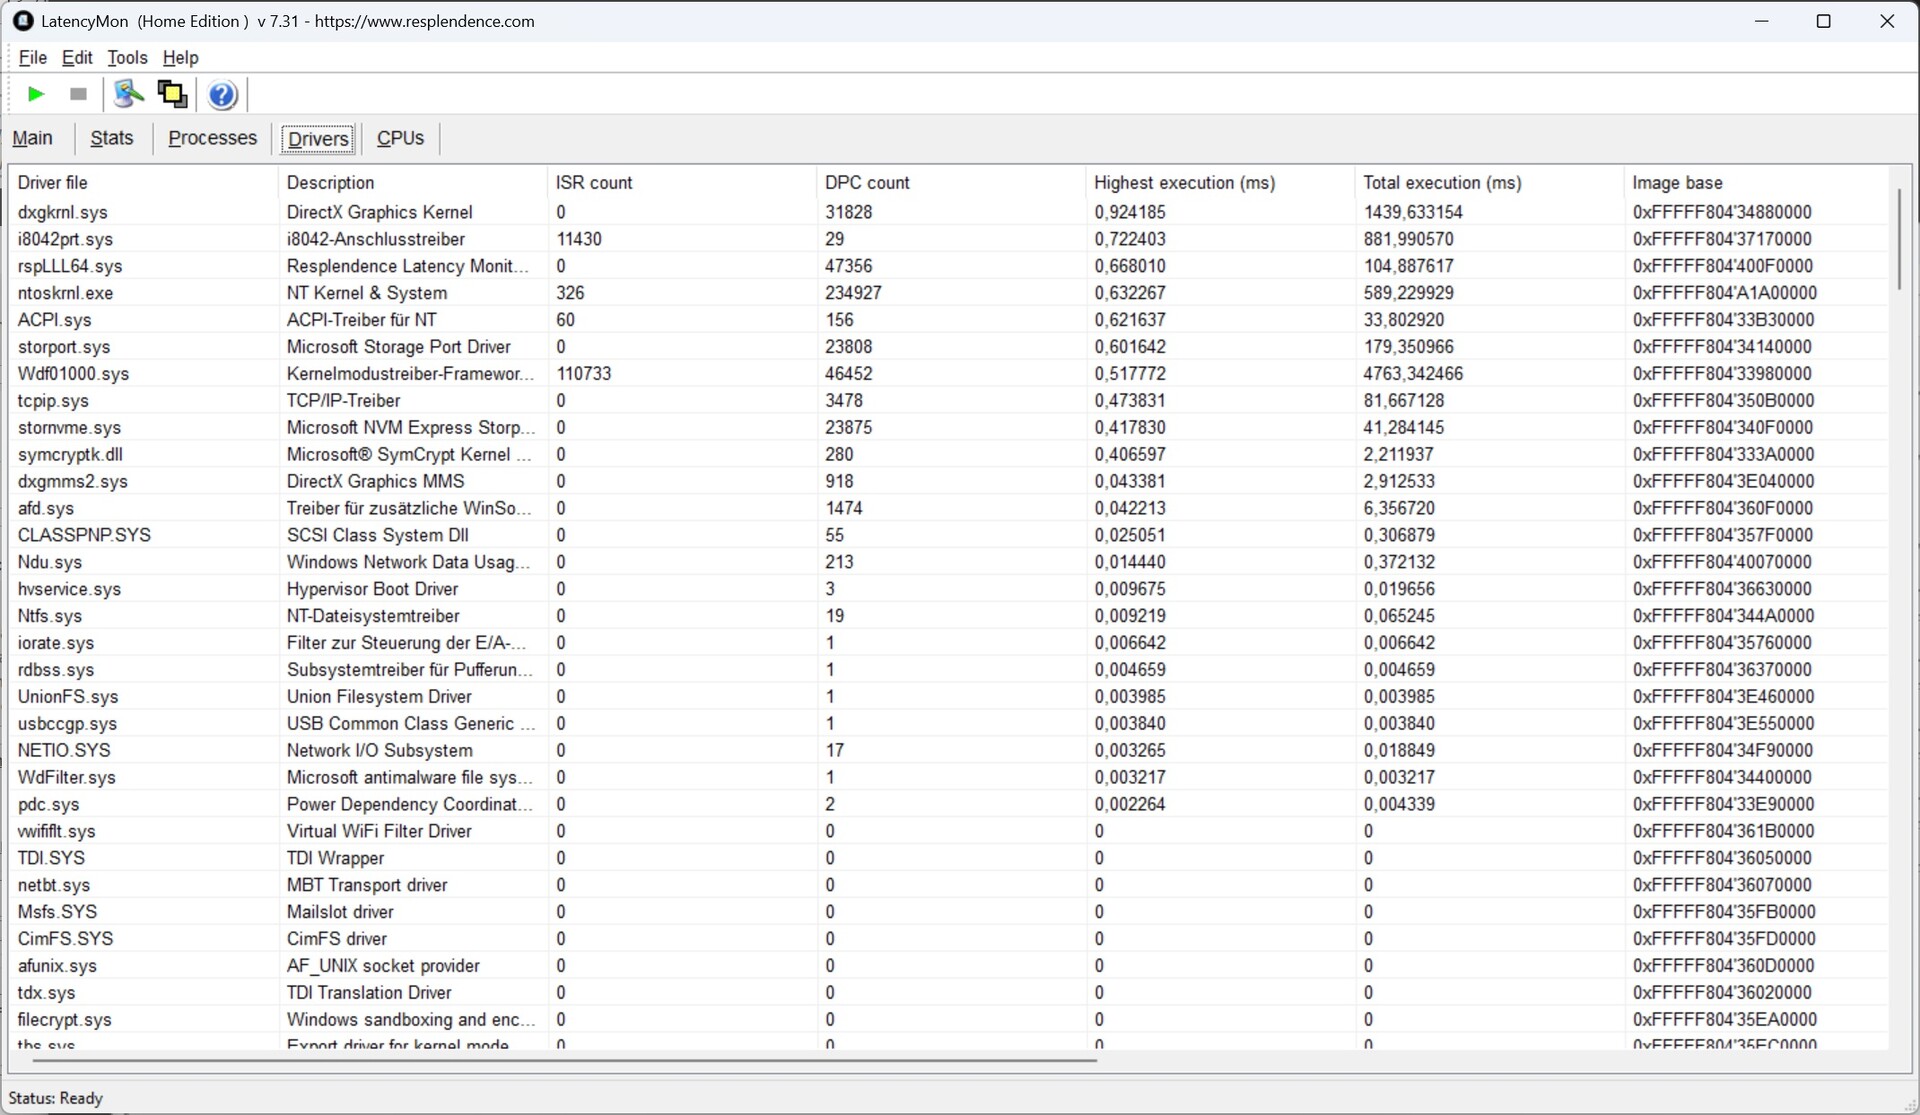Open the Tools menu
This screenshot has height=1115, width=1920.
127,57
